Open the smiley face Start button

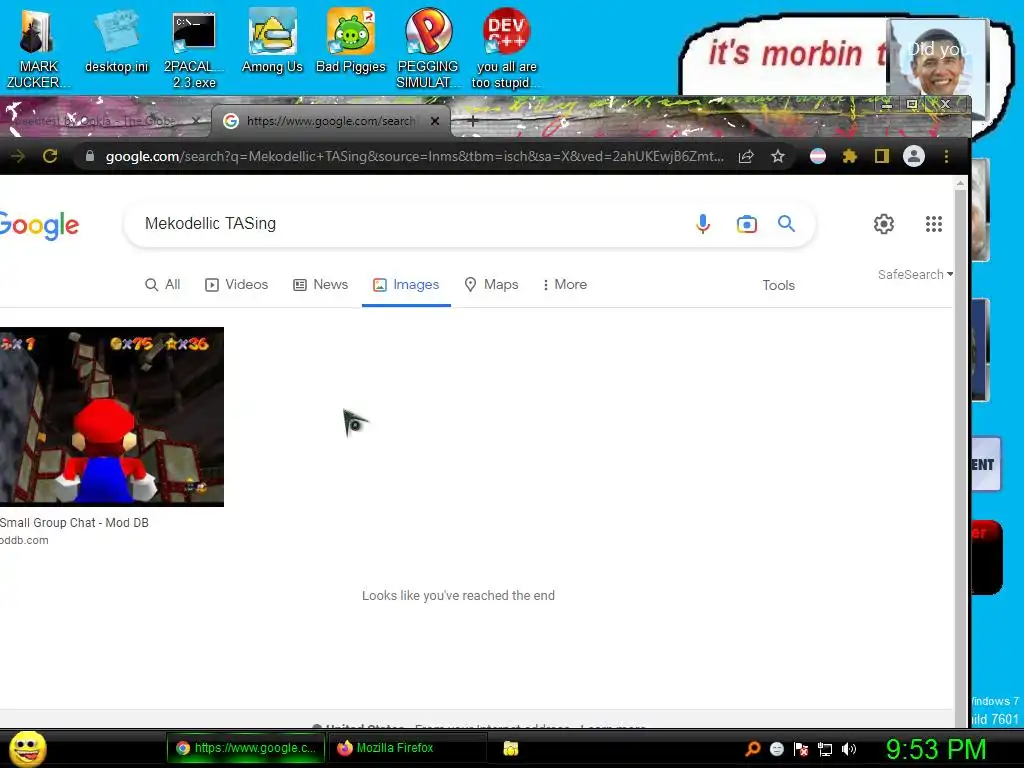point(28,748)
